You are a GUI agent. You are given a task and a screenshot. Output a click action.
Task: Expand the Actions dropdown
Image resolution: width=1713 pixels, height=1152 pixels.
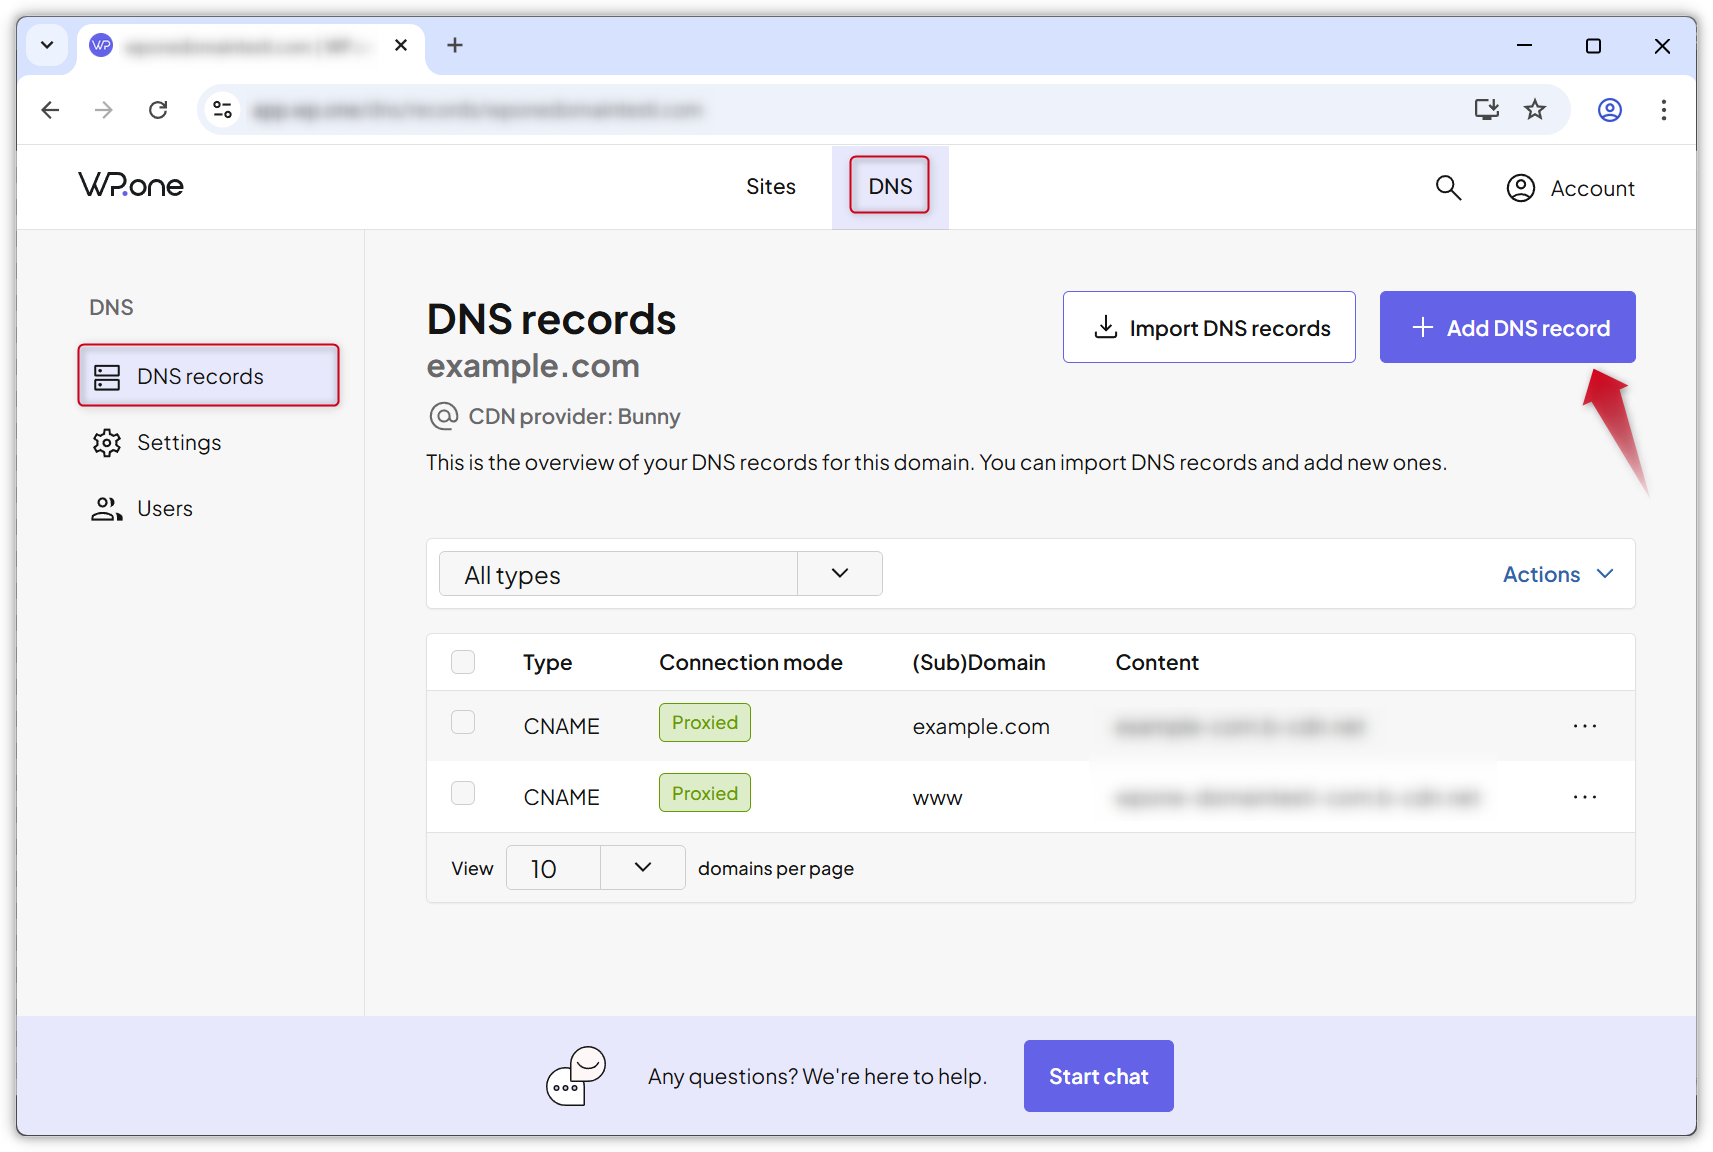point(1556,573)
